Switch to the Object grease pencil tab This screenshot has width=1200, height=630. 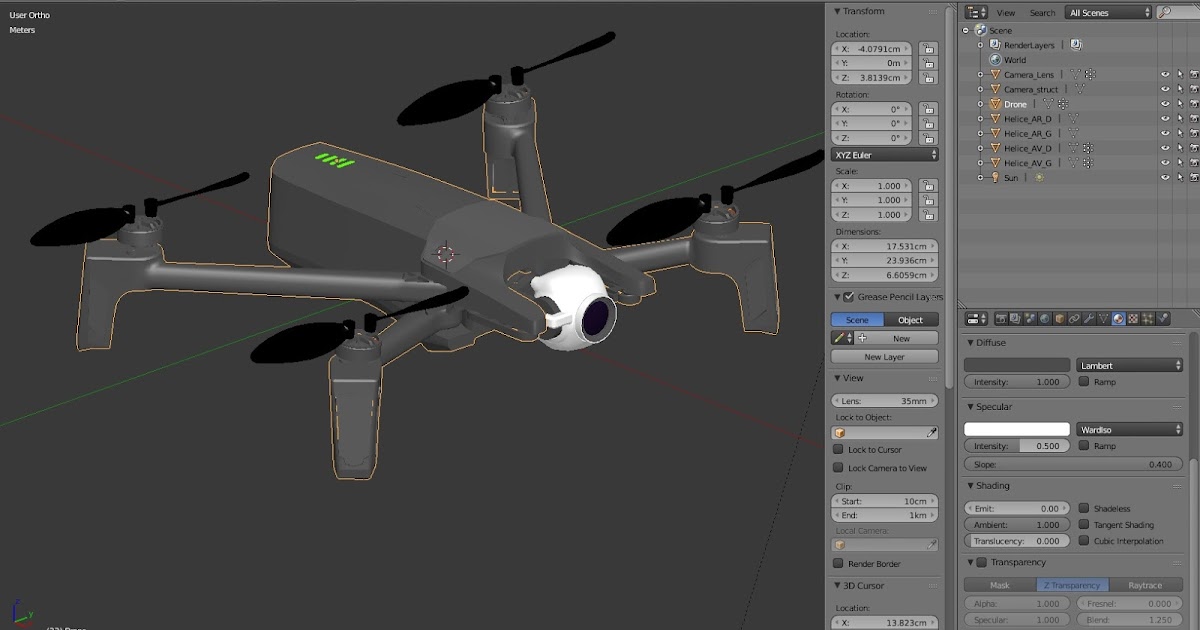click(911, 319)
